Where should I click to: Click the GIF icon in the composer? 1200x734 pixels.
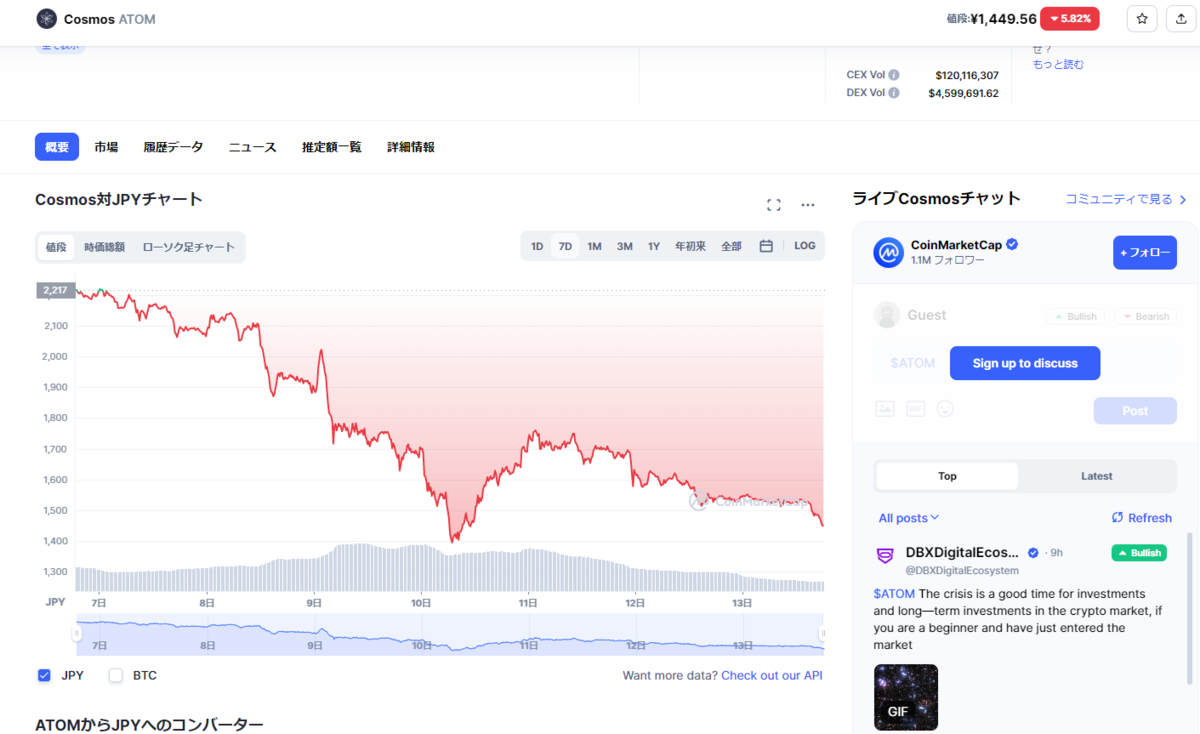(915, 409)
